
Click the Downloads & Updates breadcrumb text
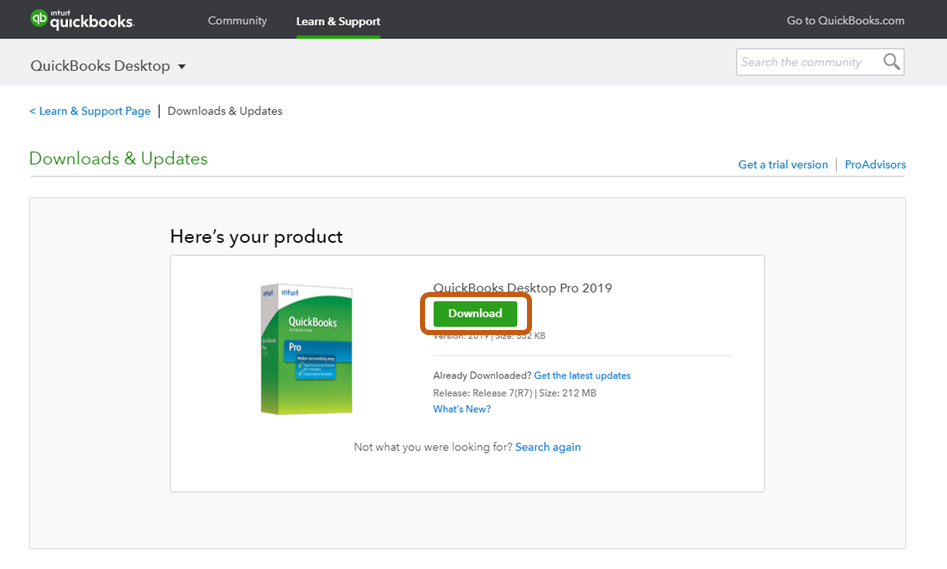[x=225, y=111]
